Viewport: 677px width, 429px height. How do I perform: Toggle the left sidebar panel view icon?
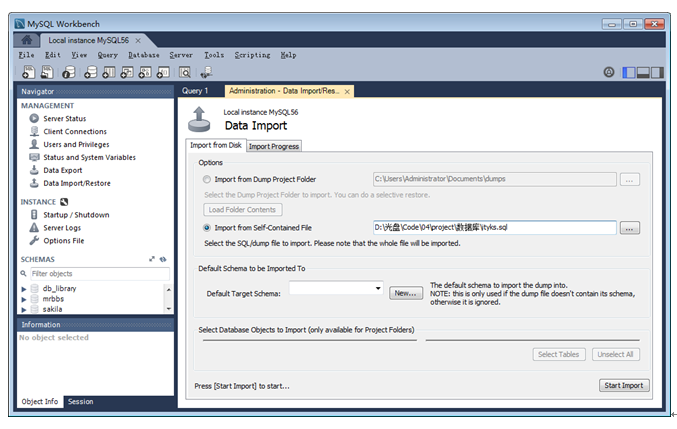point(629,73)
